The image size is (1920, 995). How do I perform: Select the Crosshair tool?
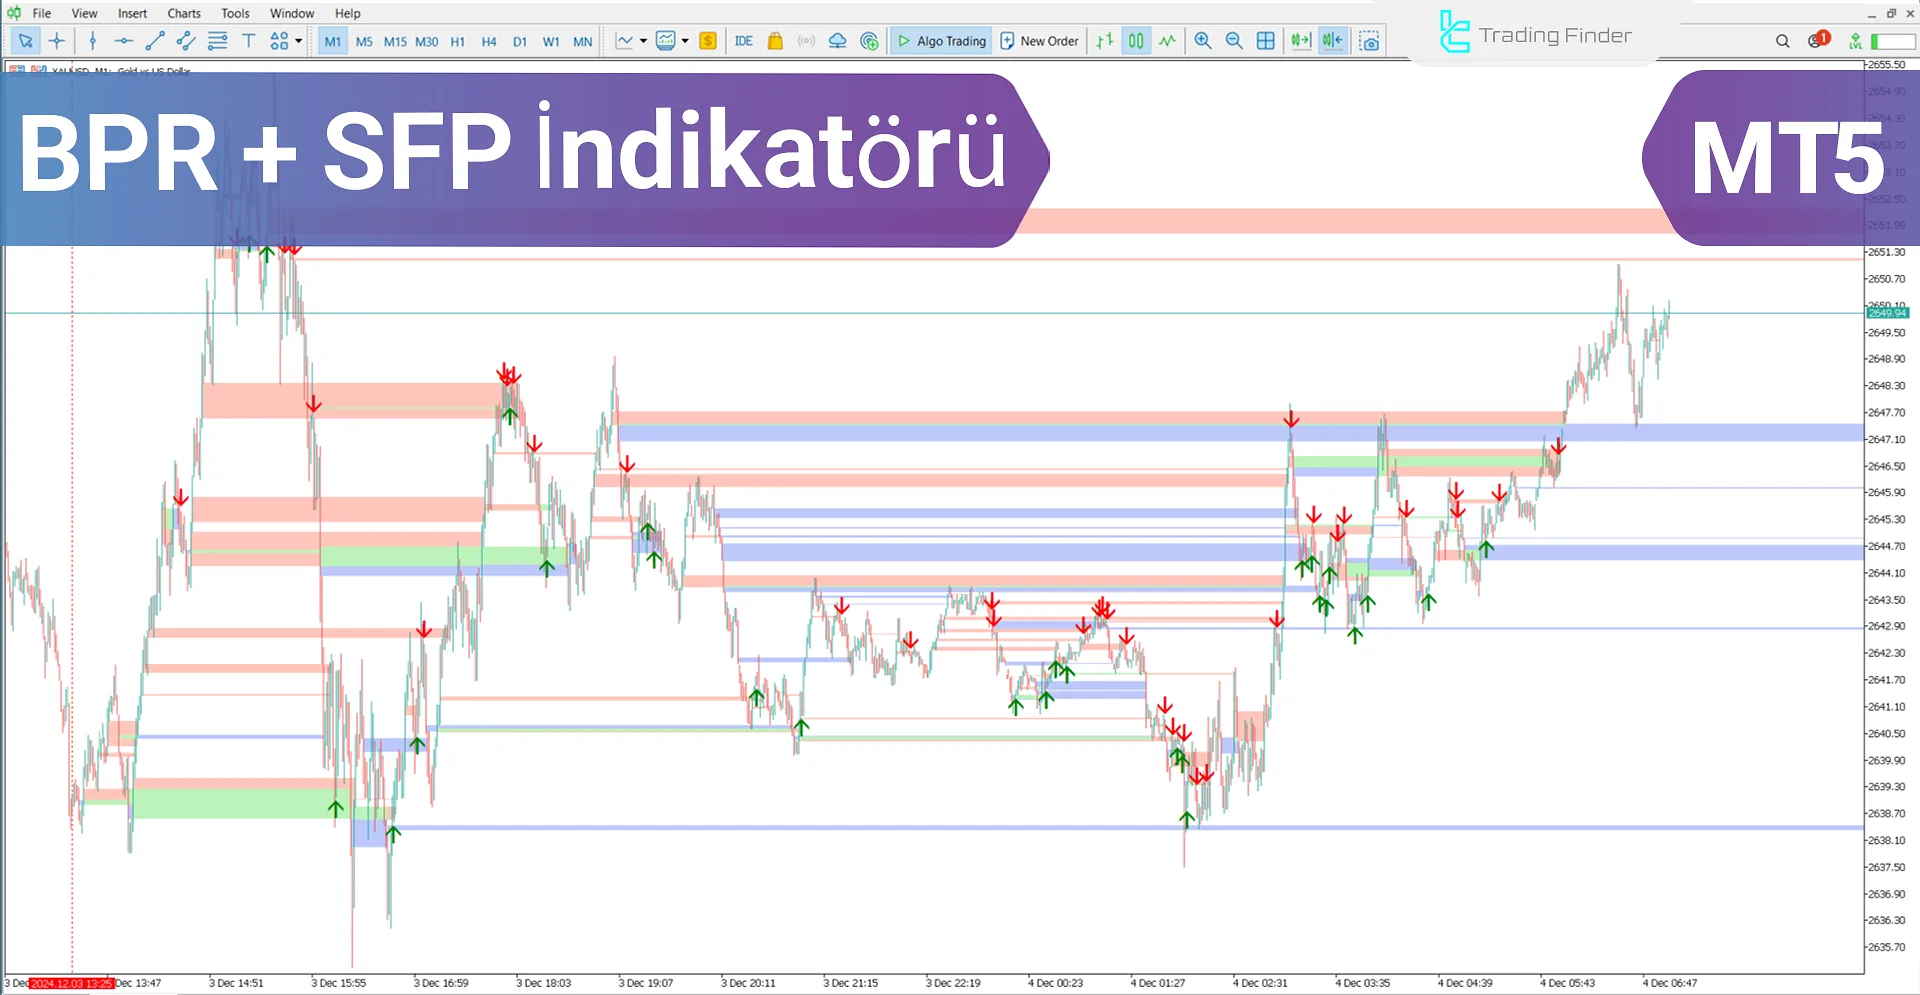click(57, 41)
